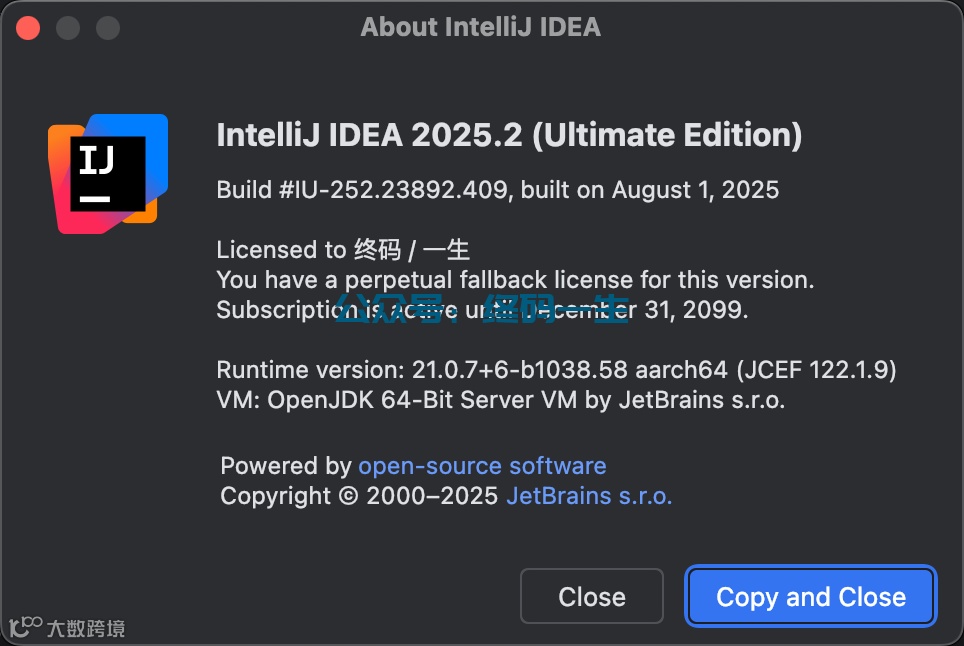Close the dialog with the red window button
Viewport: 964px width, 646px height.
(x=28, y=27)
